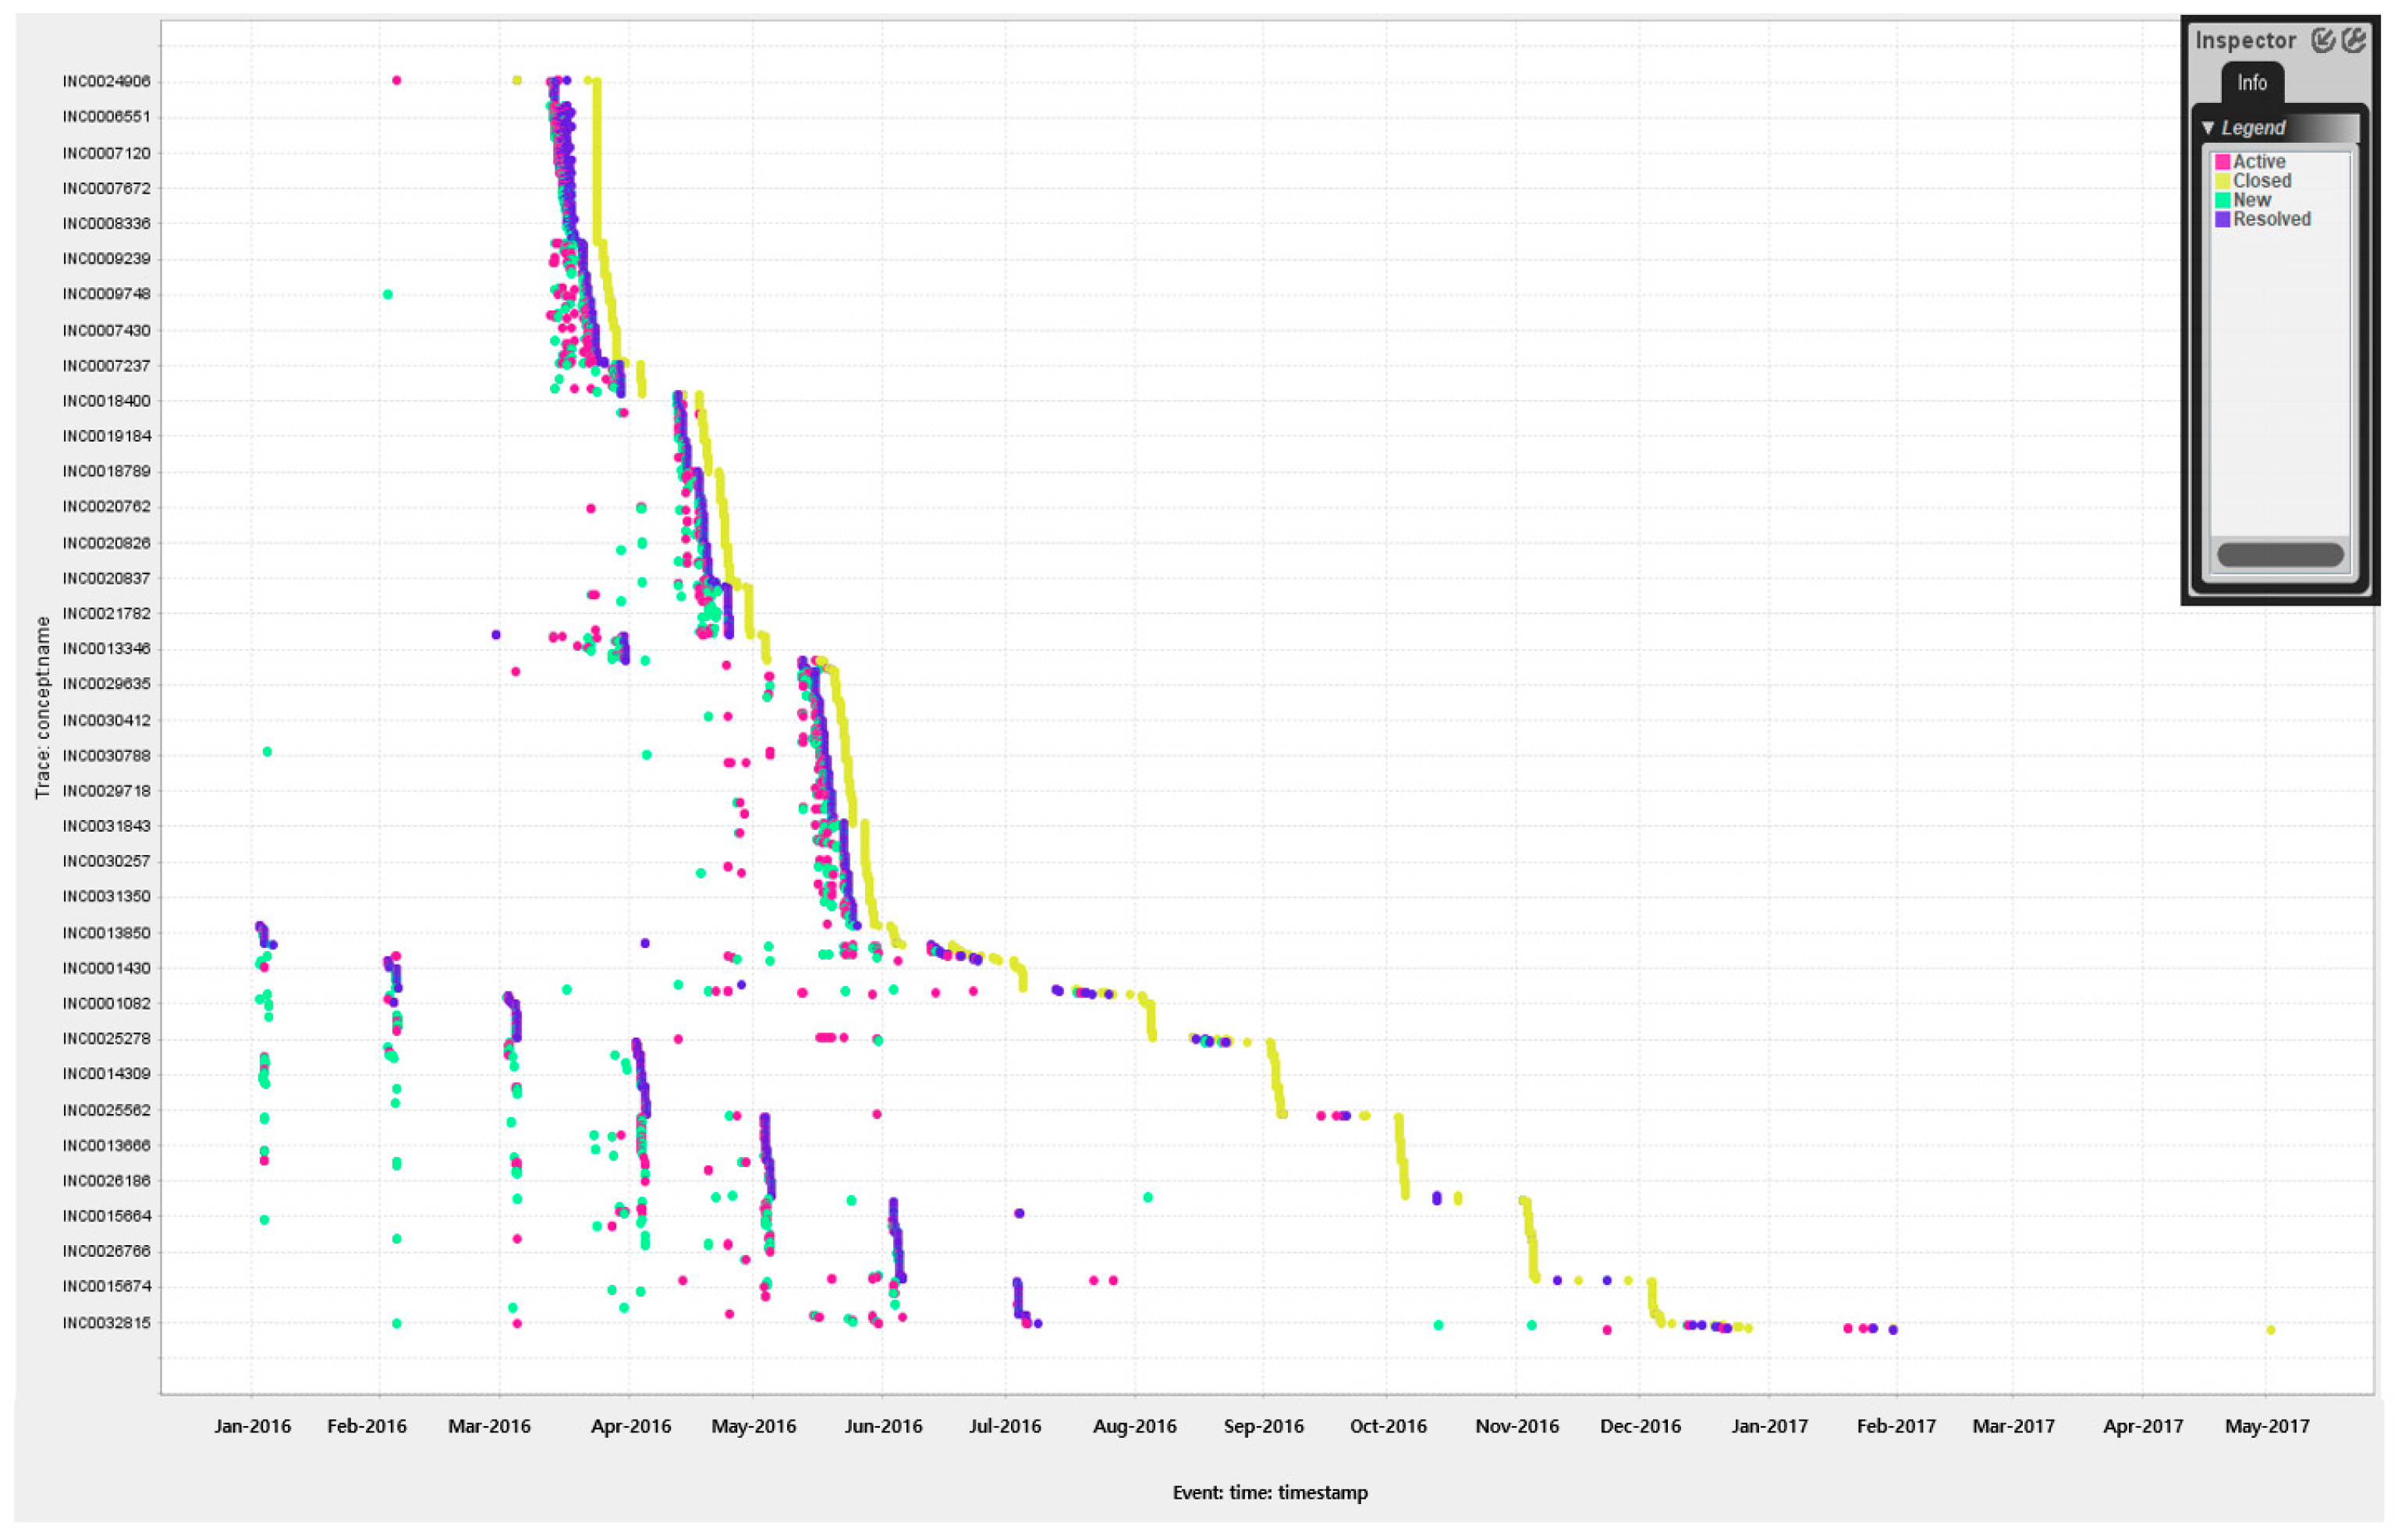Click the 'Event: time: timestamp' axis title
Image resolution: width=2398 pixels, height=1540 pixels.
(1270, 1493)
